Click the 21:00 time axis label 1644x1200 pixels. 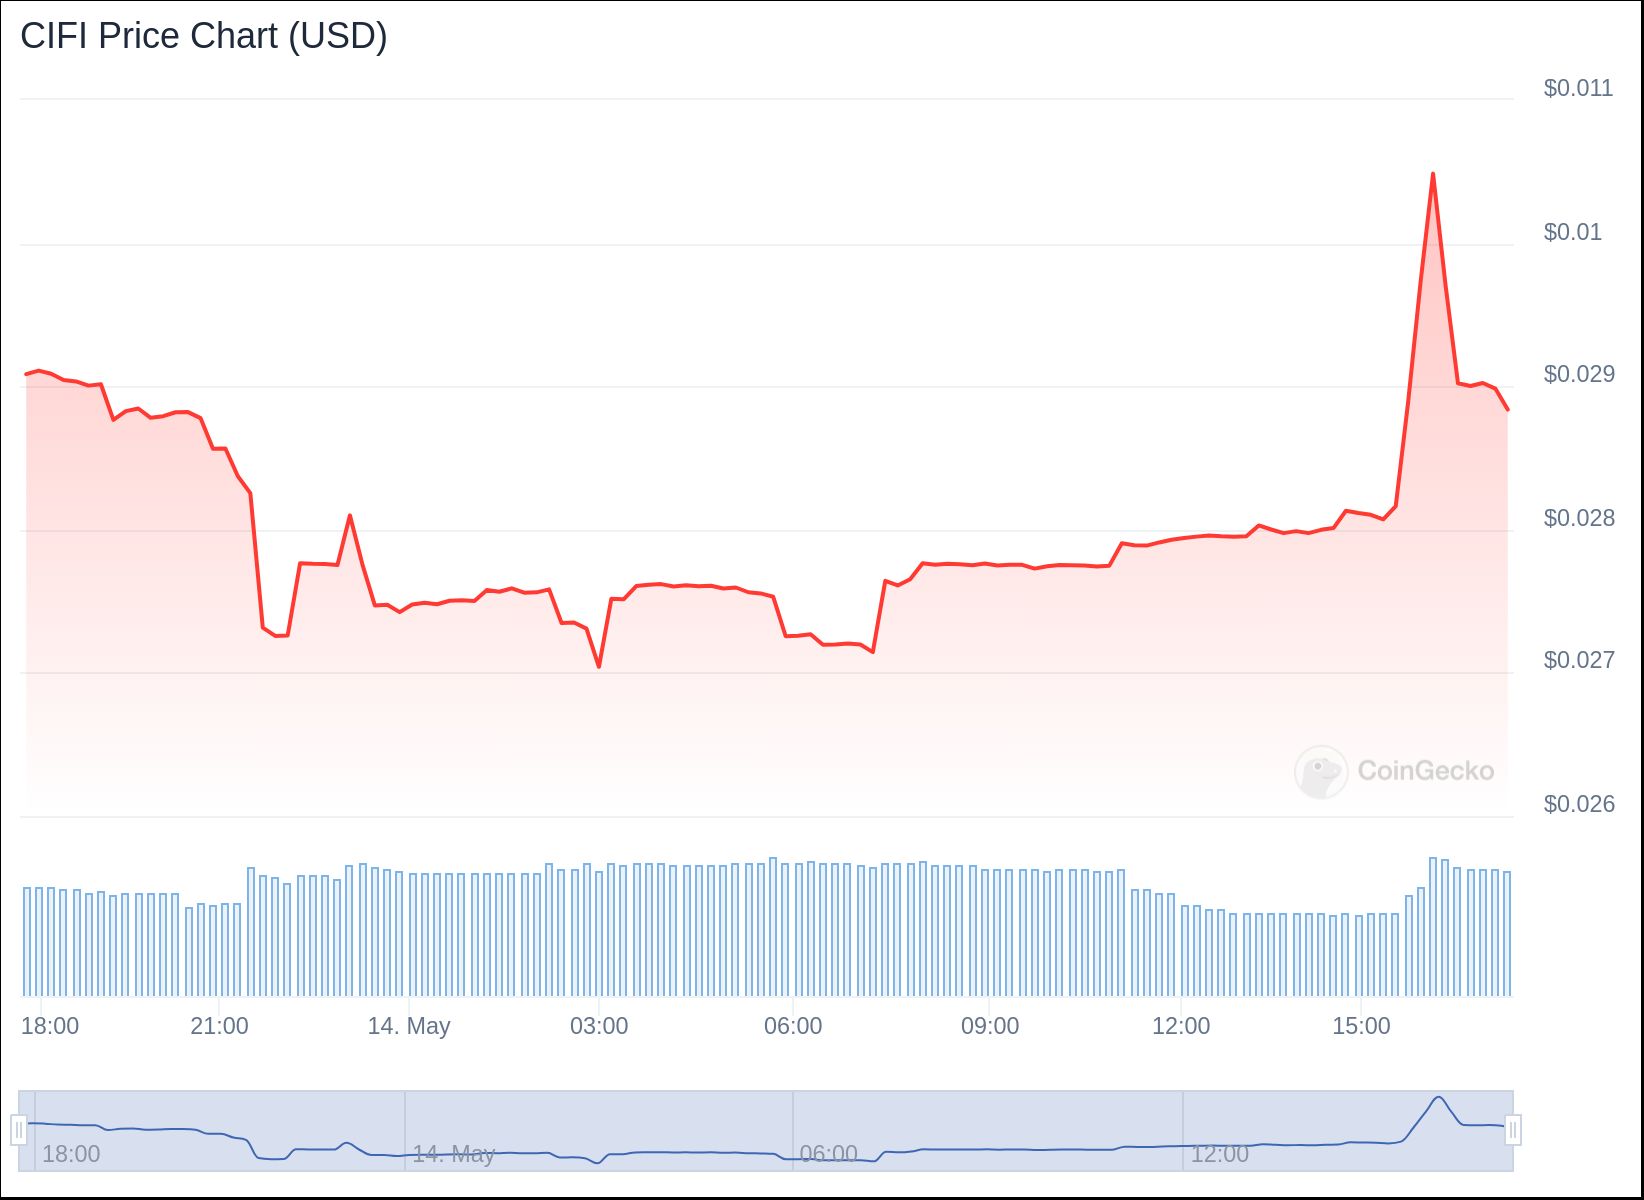[219, 1026]
